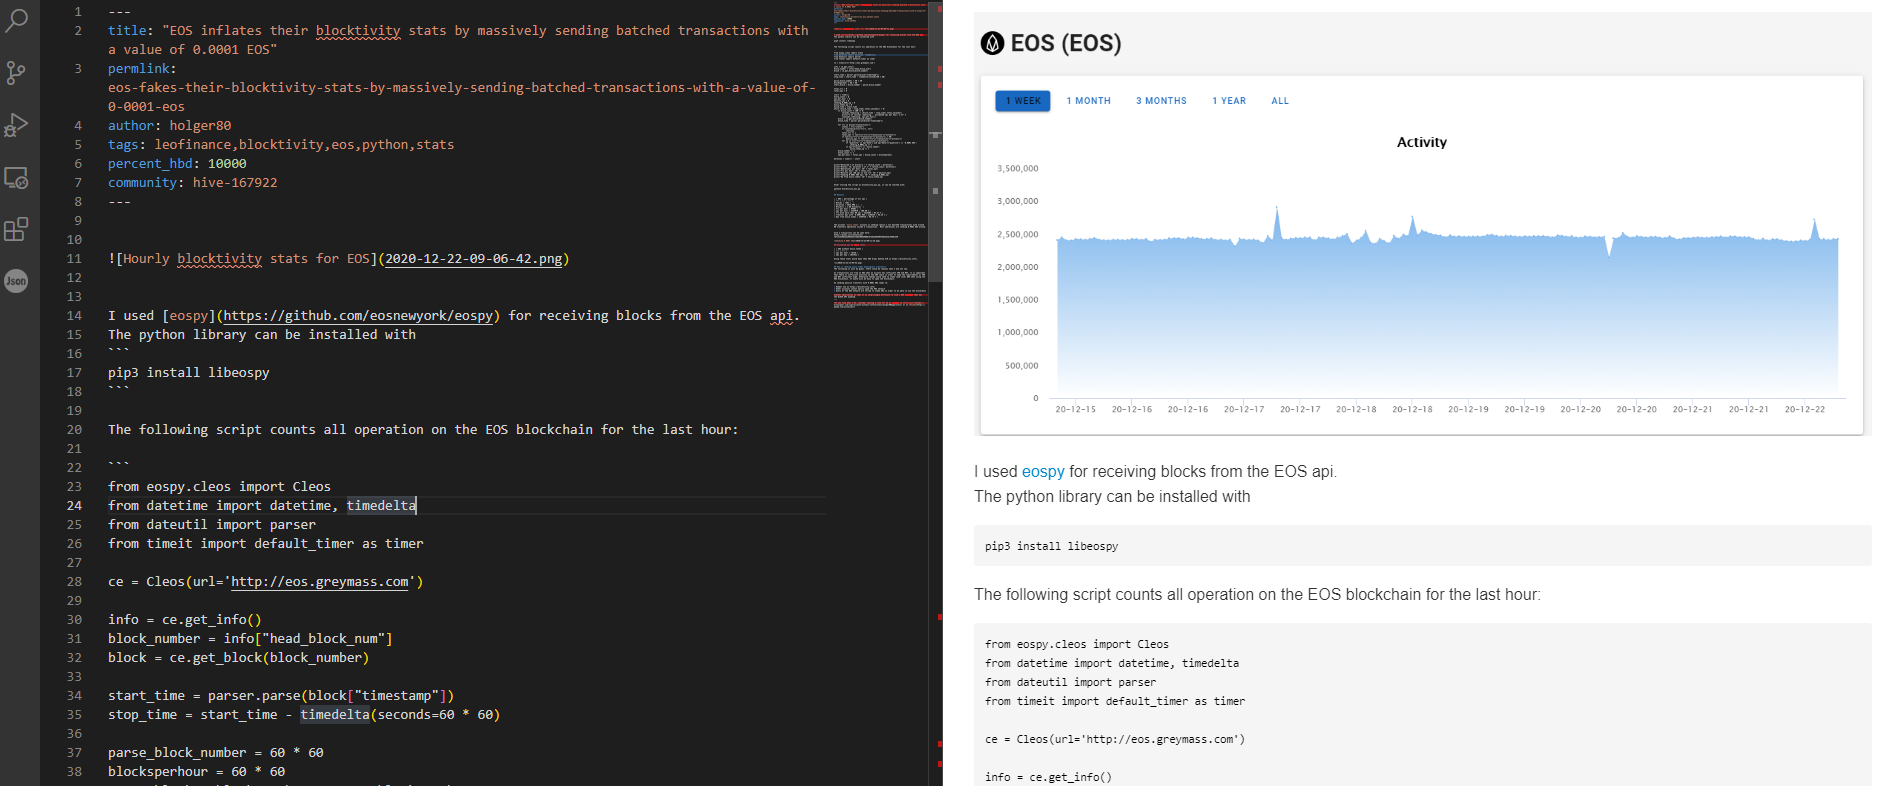Viewport: 1885px width, 786px height.
Task: Switch chart to 1 MONTH
Action: [x=1088, y=101]
